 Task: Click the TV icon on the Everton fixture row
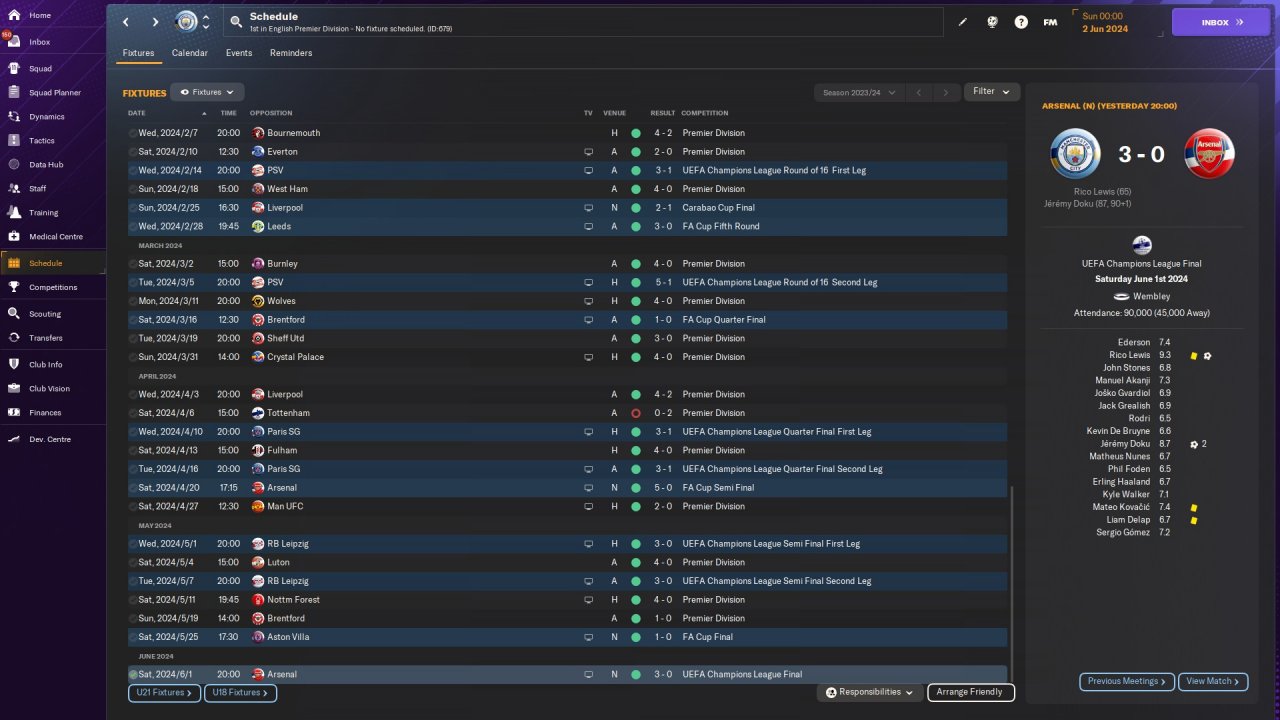pos(589,152)
